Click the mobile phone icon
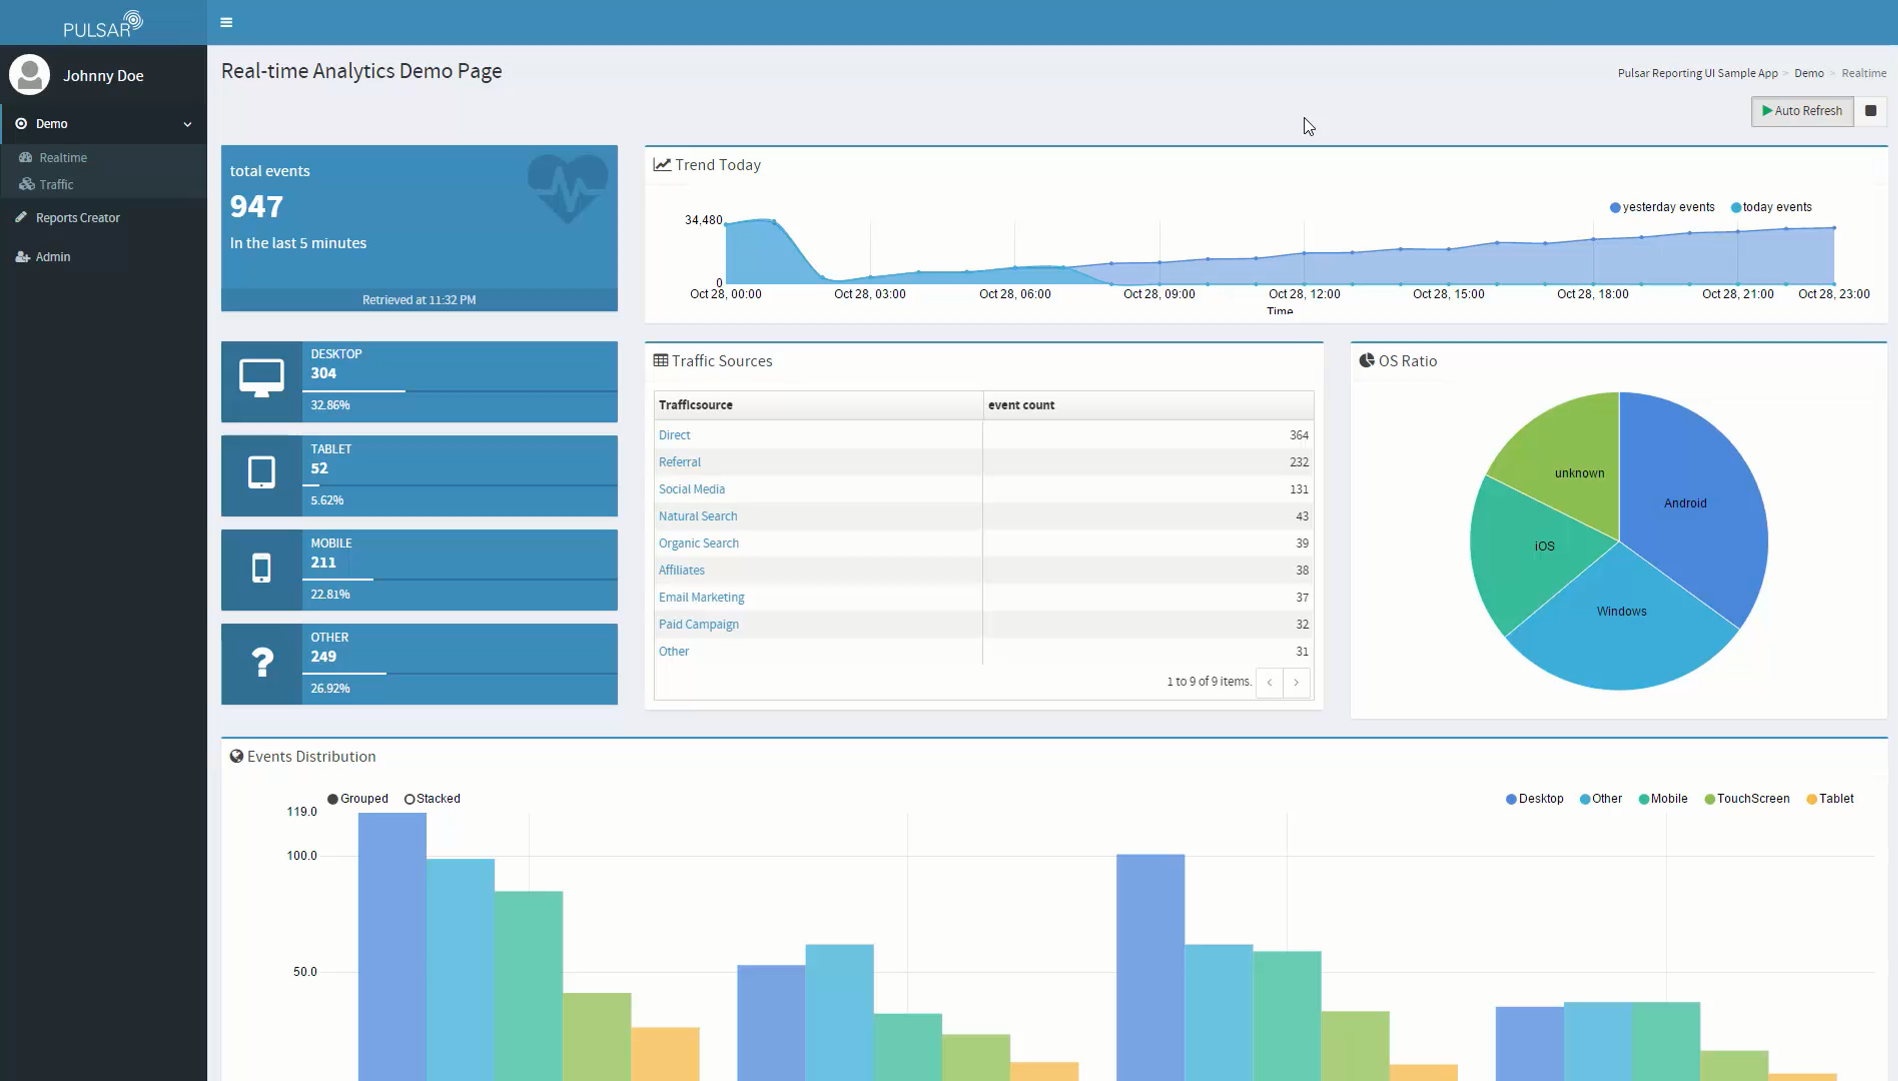1898x1081 pixels. coord(261,568)
